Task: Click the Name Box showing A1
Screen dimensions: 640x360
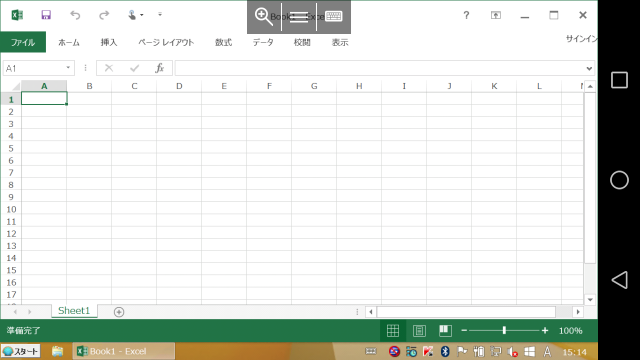Action: (33, 68)
